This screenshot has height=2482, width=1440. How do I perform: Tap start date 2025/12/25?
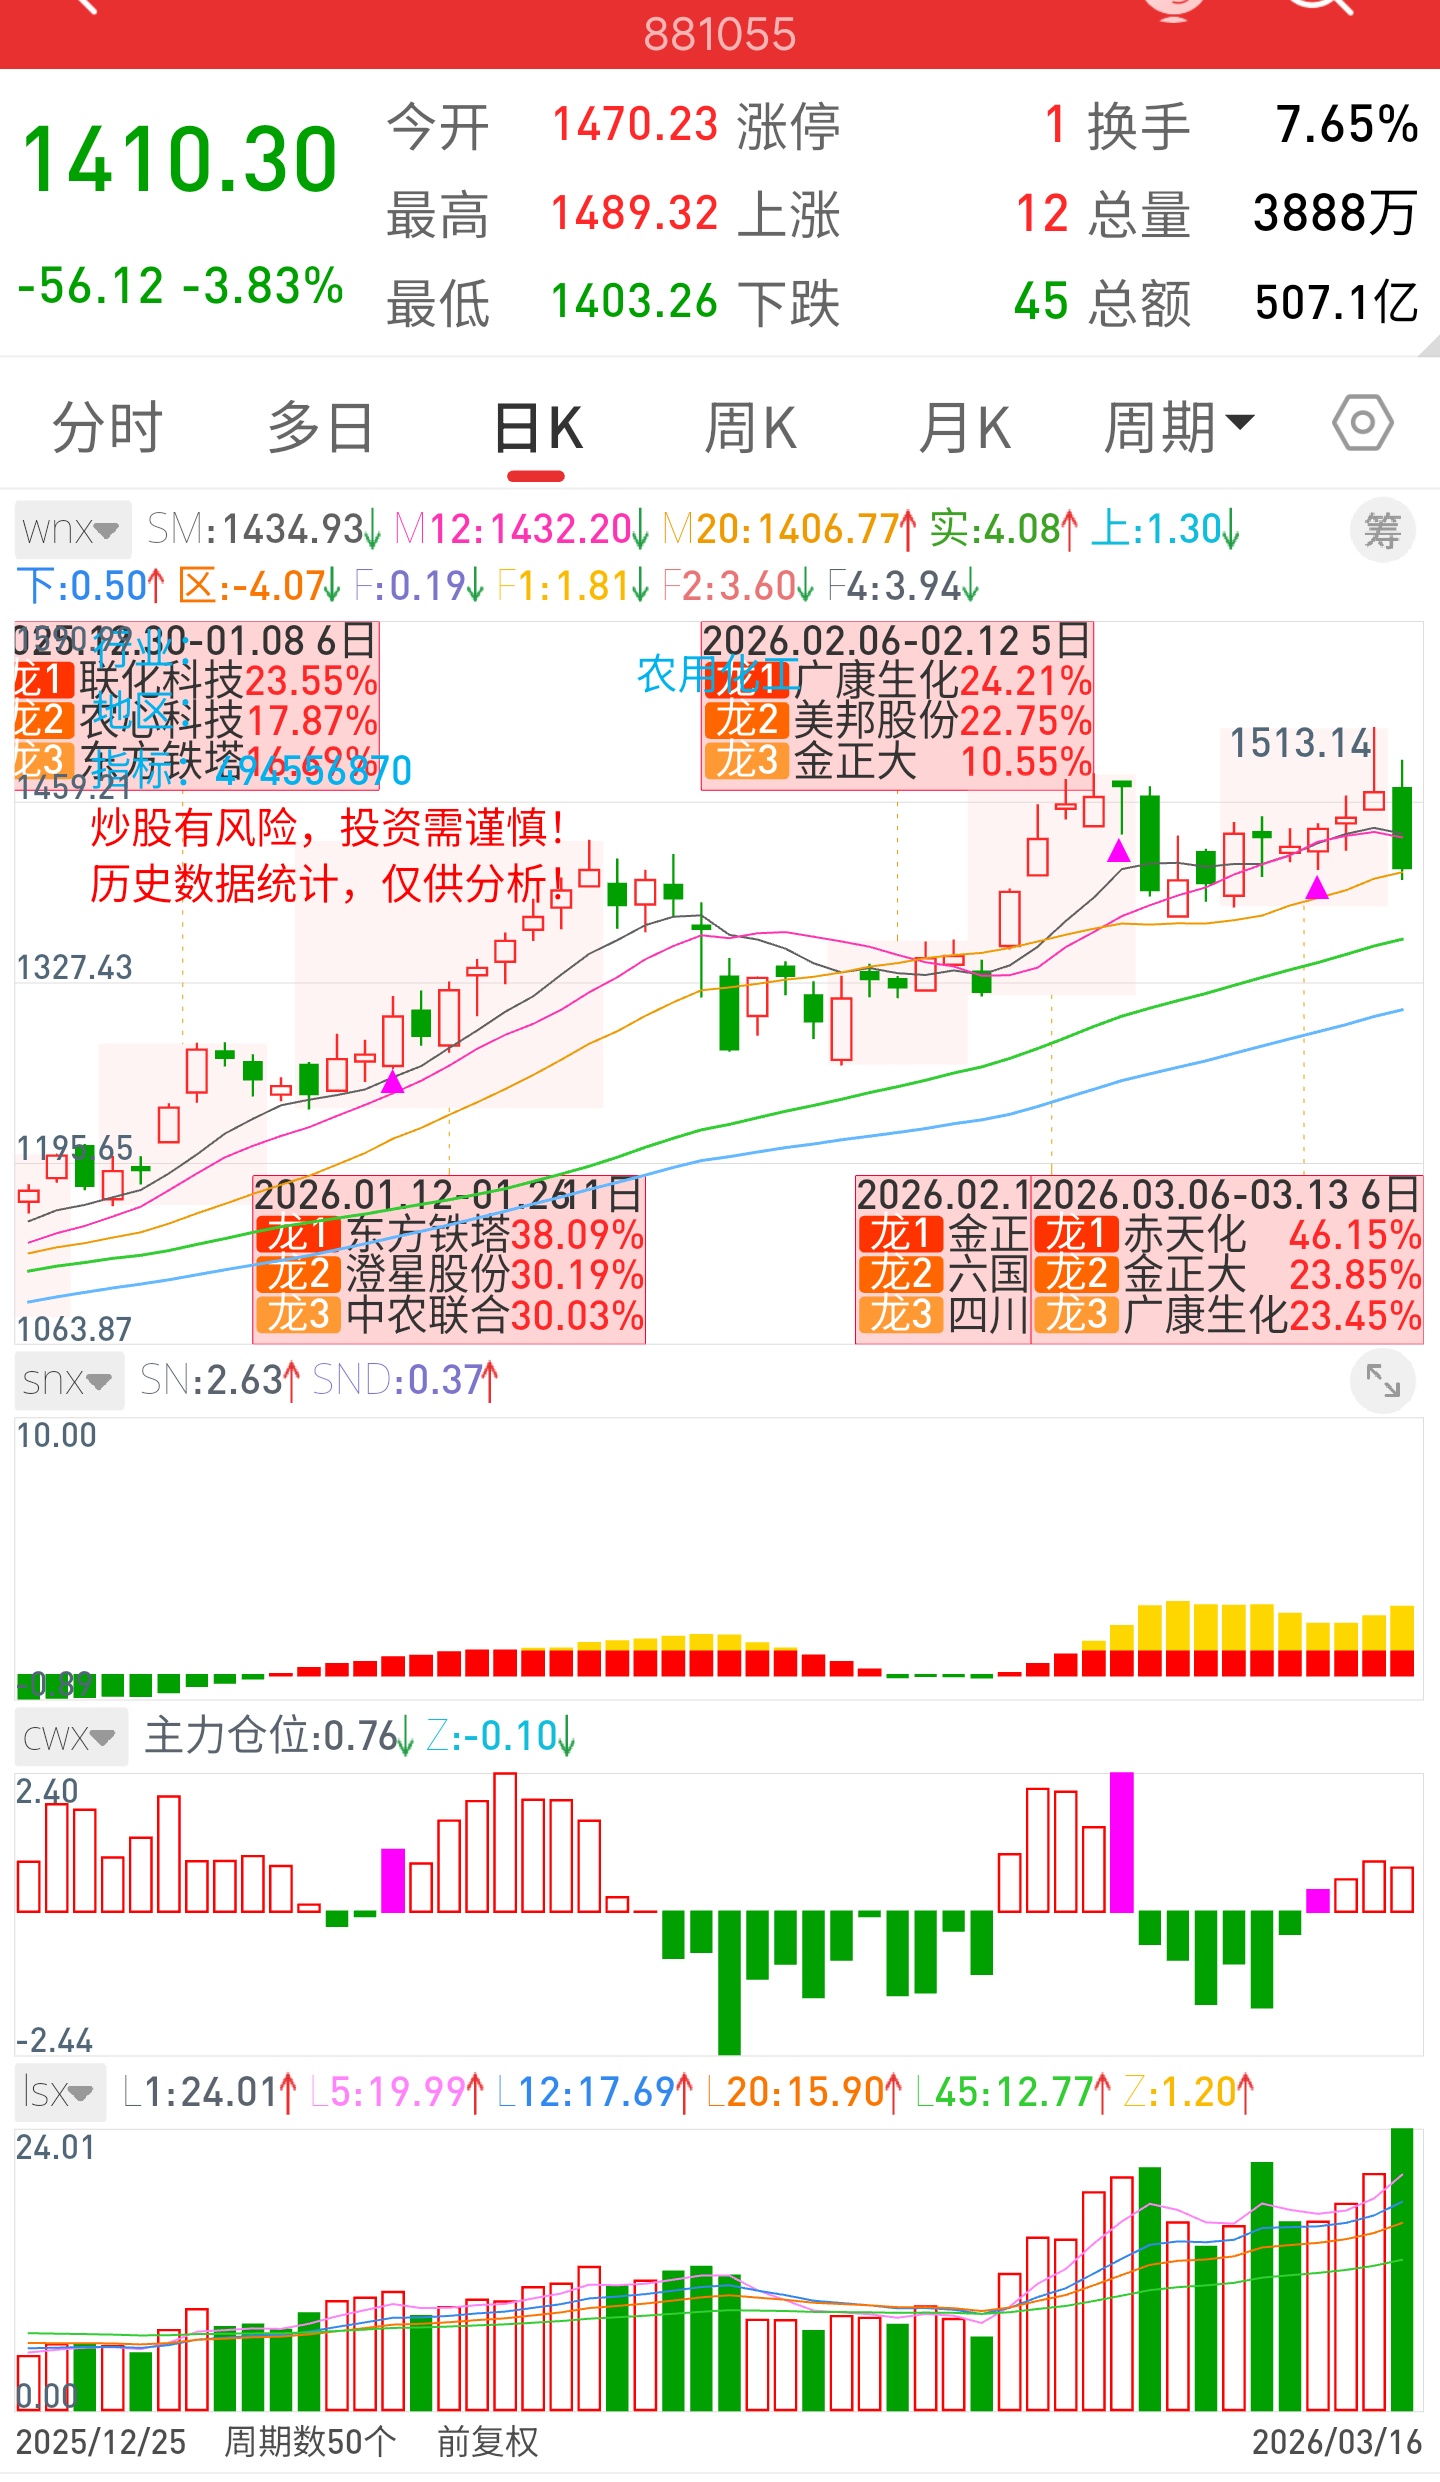[x=101, y=2442]
